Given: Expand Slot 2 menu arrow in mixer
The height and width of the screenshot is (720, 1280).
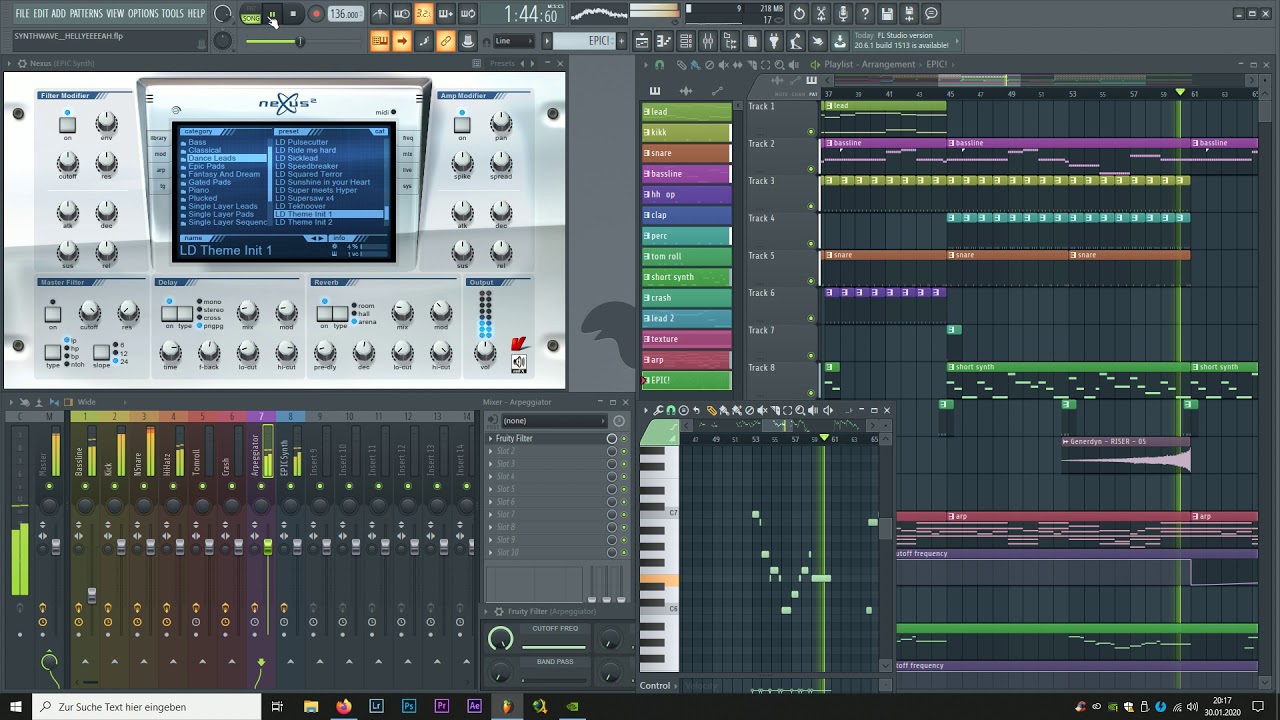Looking at the screenshot, I should coord(491,451).
